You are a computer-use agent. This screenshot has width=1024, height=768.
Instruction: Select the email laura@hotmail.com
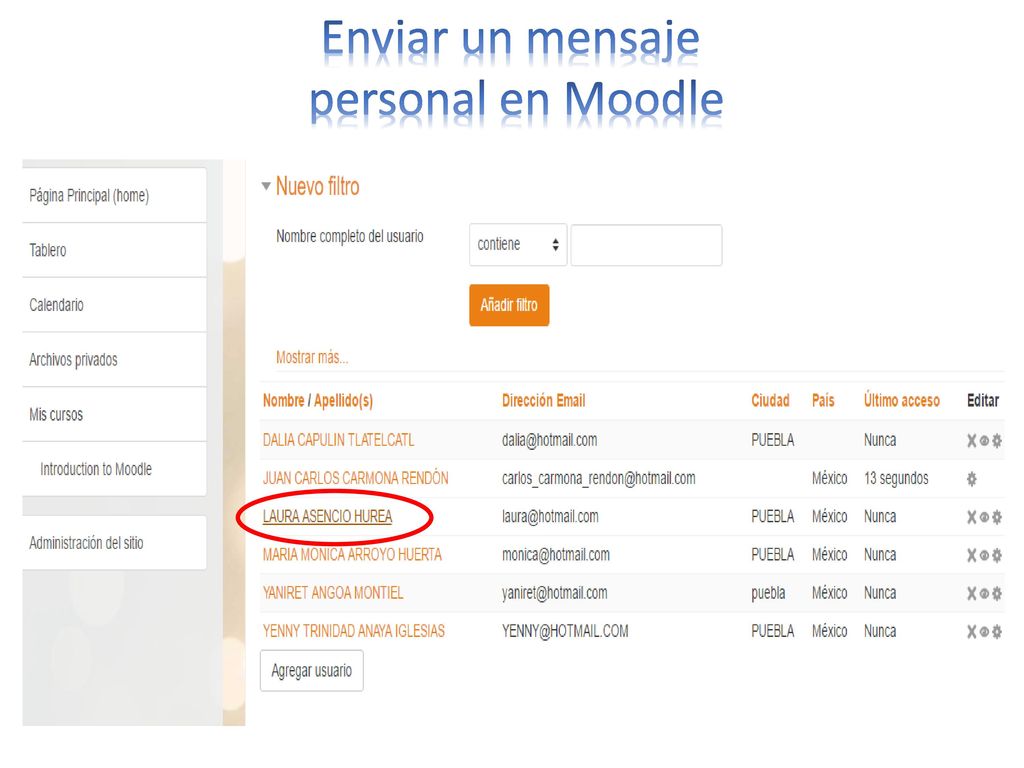pos(550,517)
